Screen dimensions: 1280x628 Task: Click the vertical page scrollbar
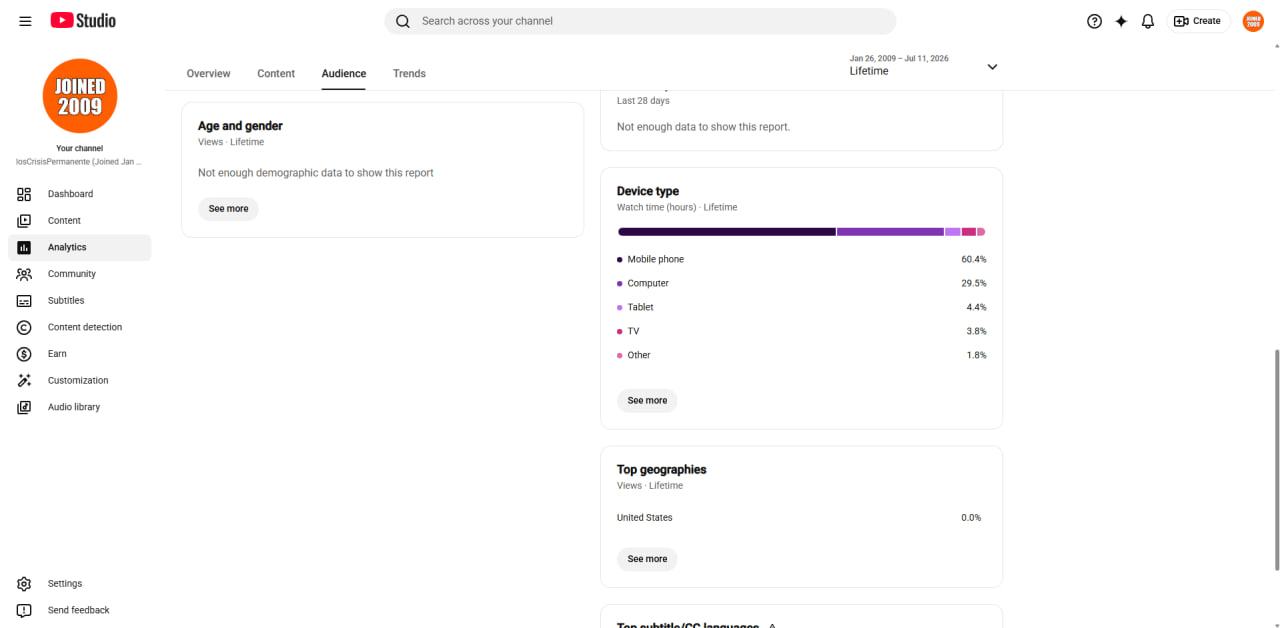(x=1276, y=460)
